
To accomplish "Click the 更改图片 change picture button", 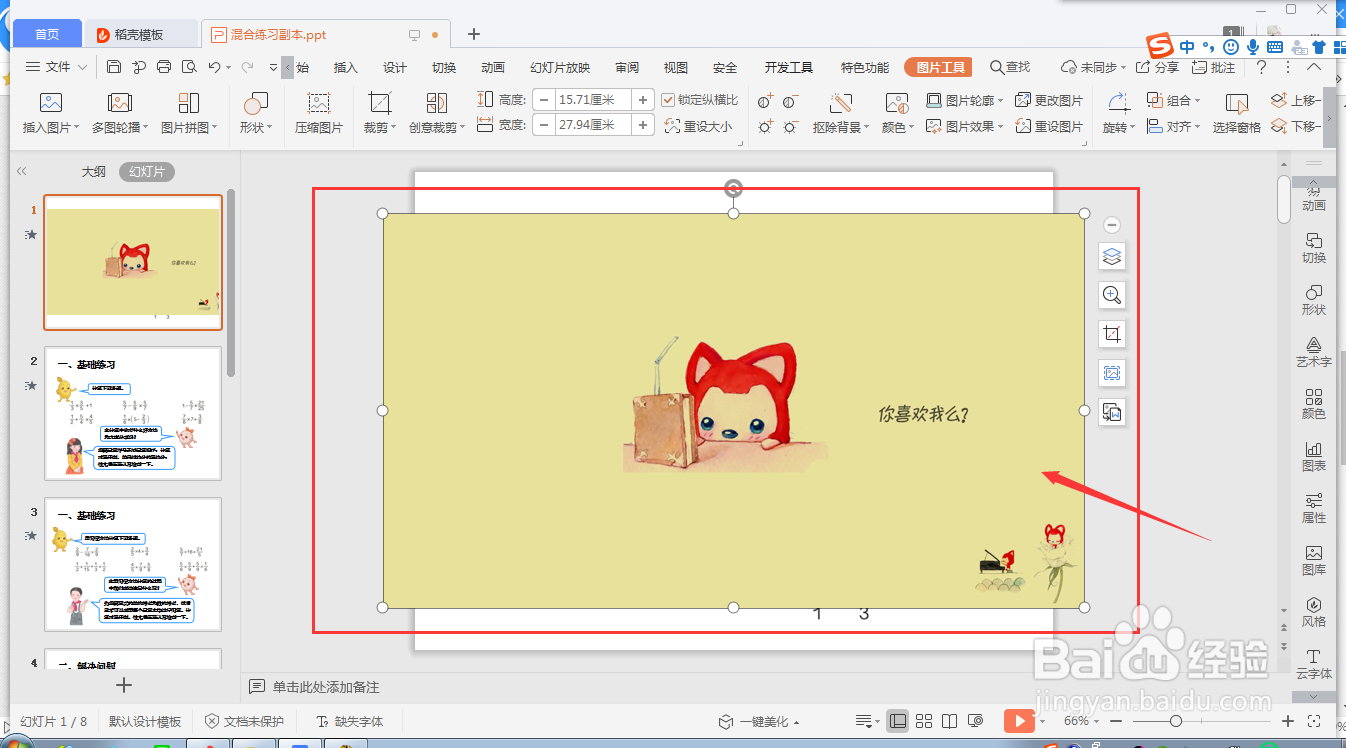I will (1049, 100).
